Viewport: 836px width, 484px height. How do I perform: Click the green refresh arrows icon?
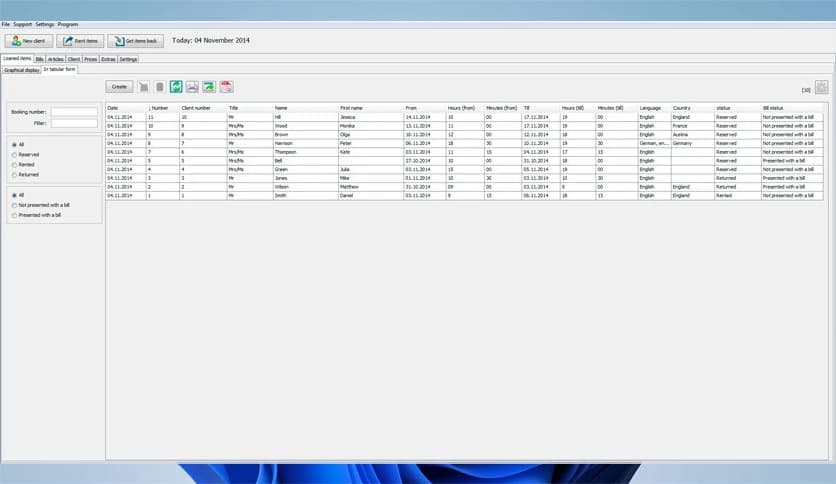pos(176,87)
